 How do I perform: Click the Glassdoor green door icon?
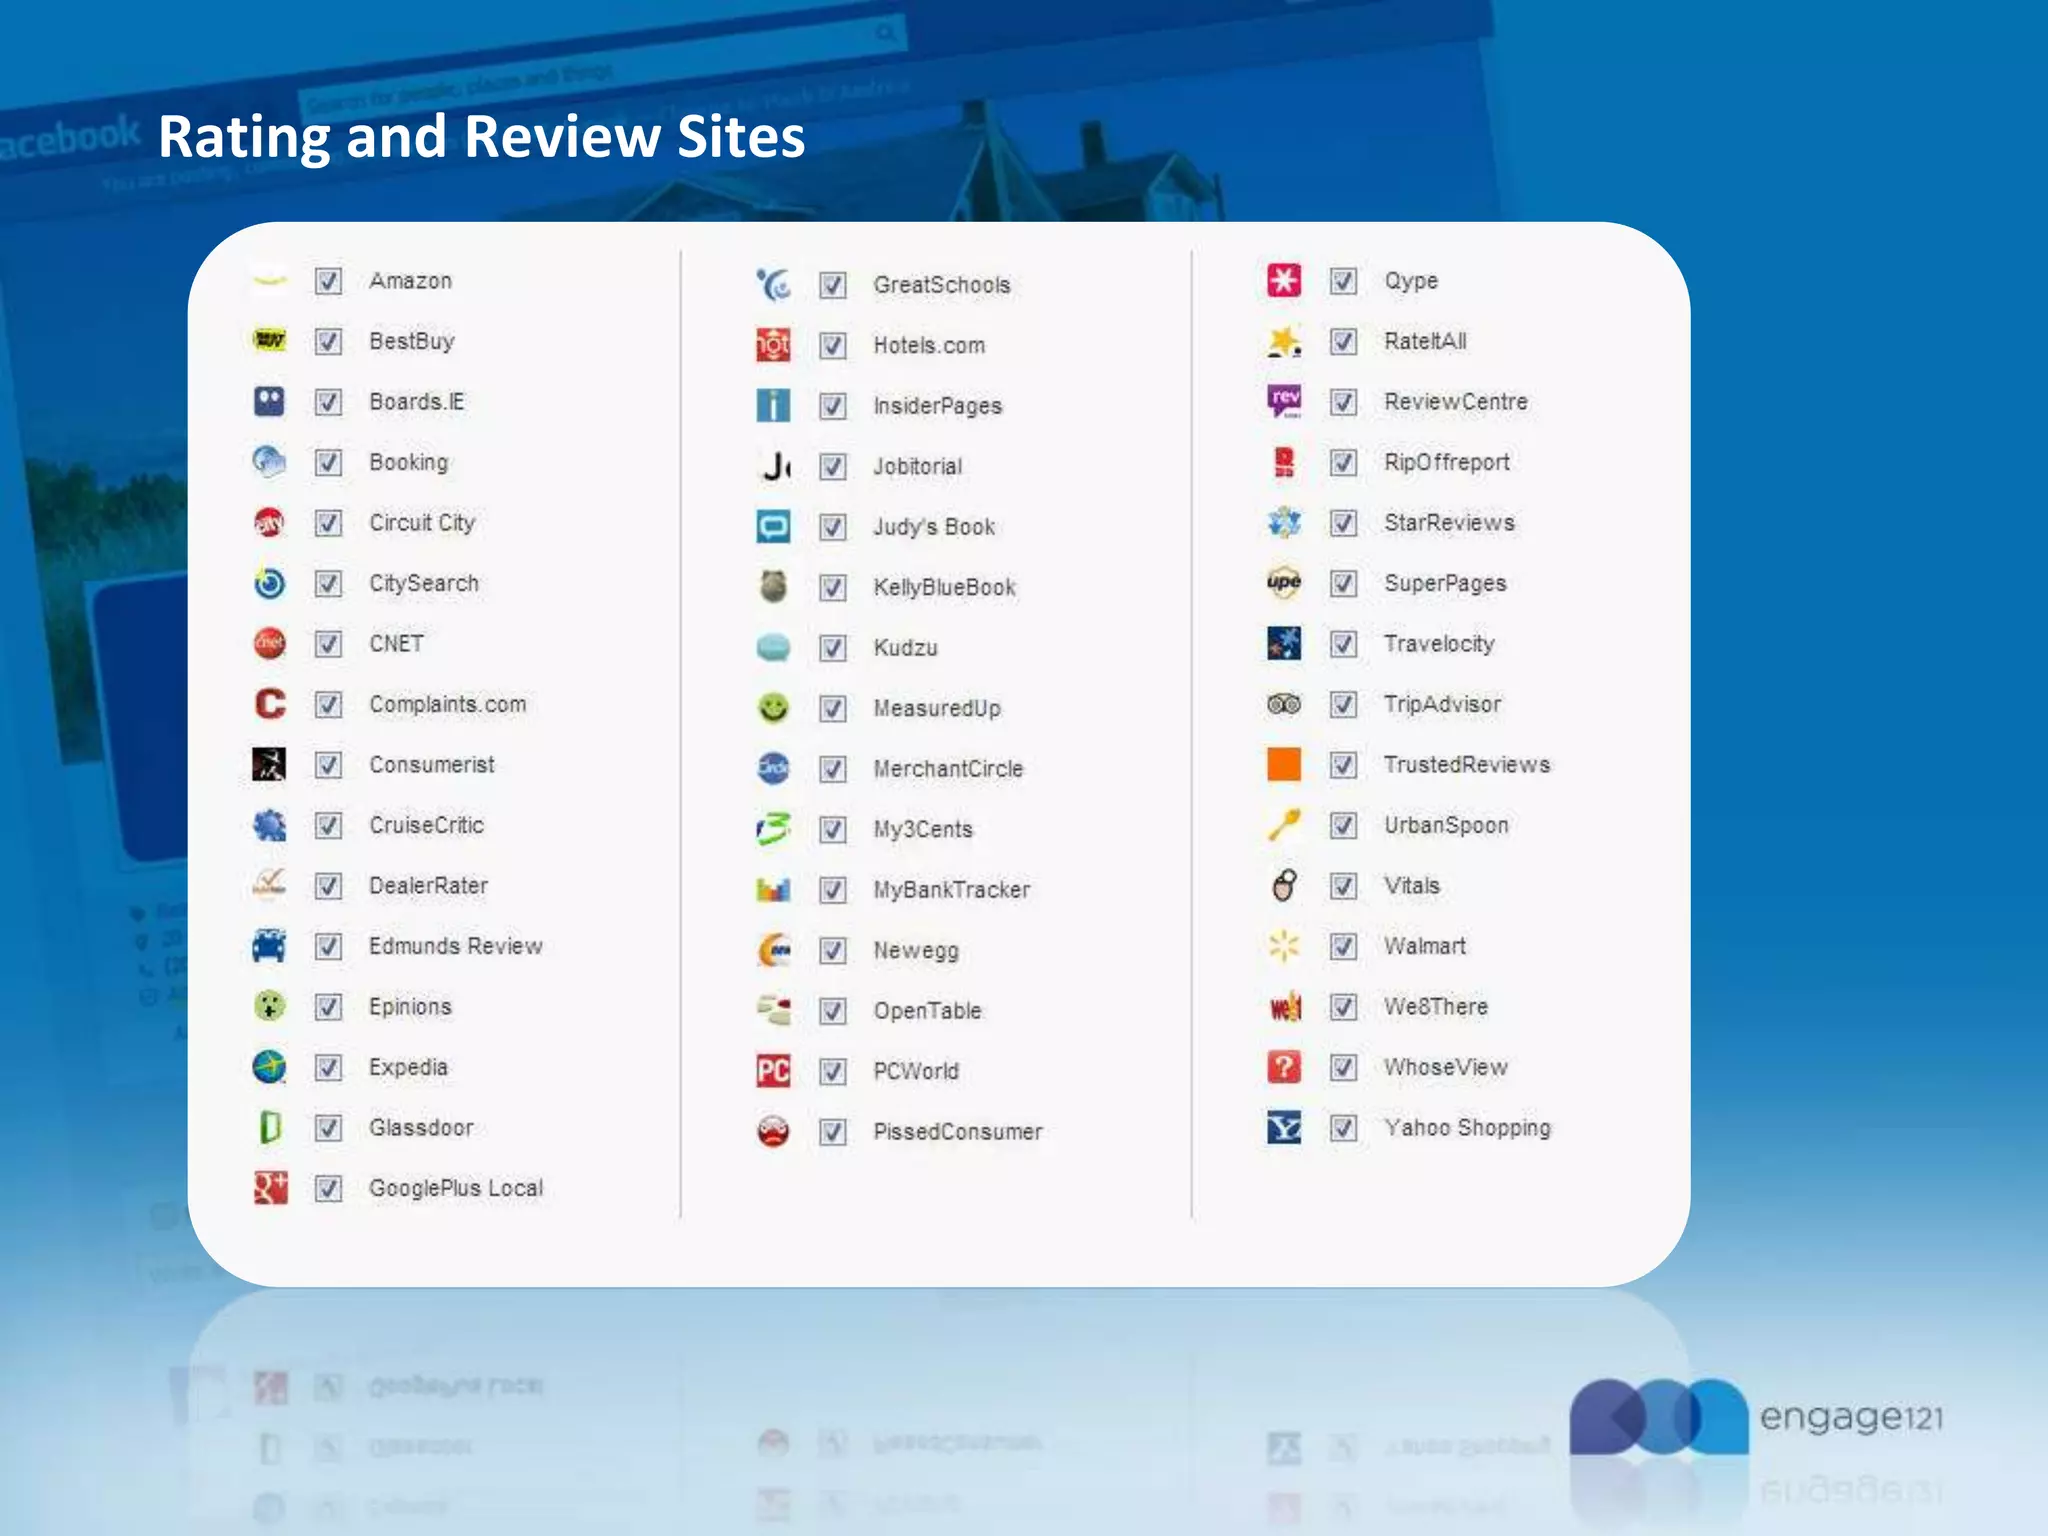pyautogui.click(x=269, y=1127)
